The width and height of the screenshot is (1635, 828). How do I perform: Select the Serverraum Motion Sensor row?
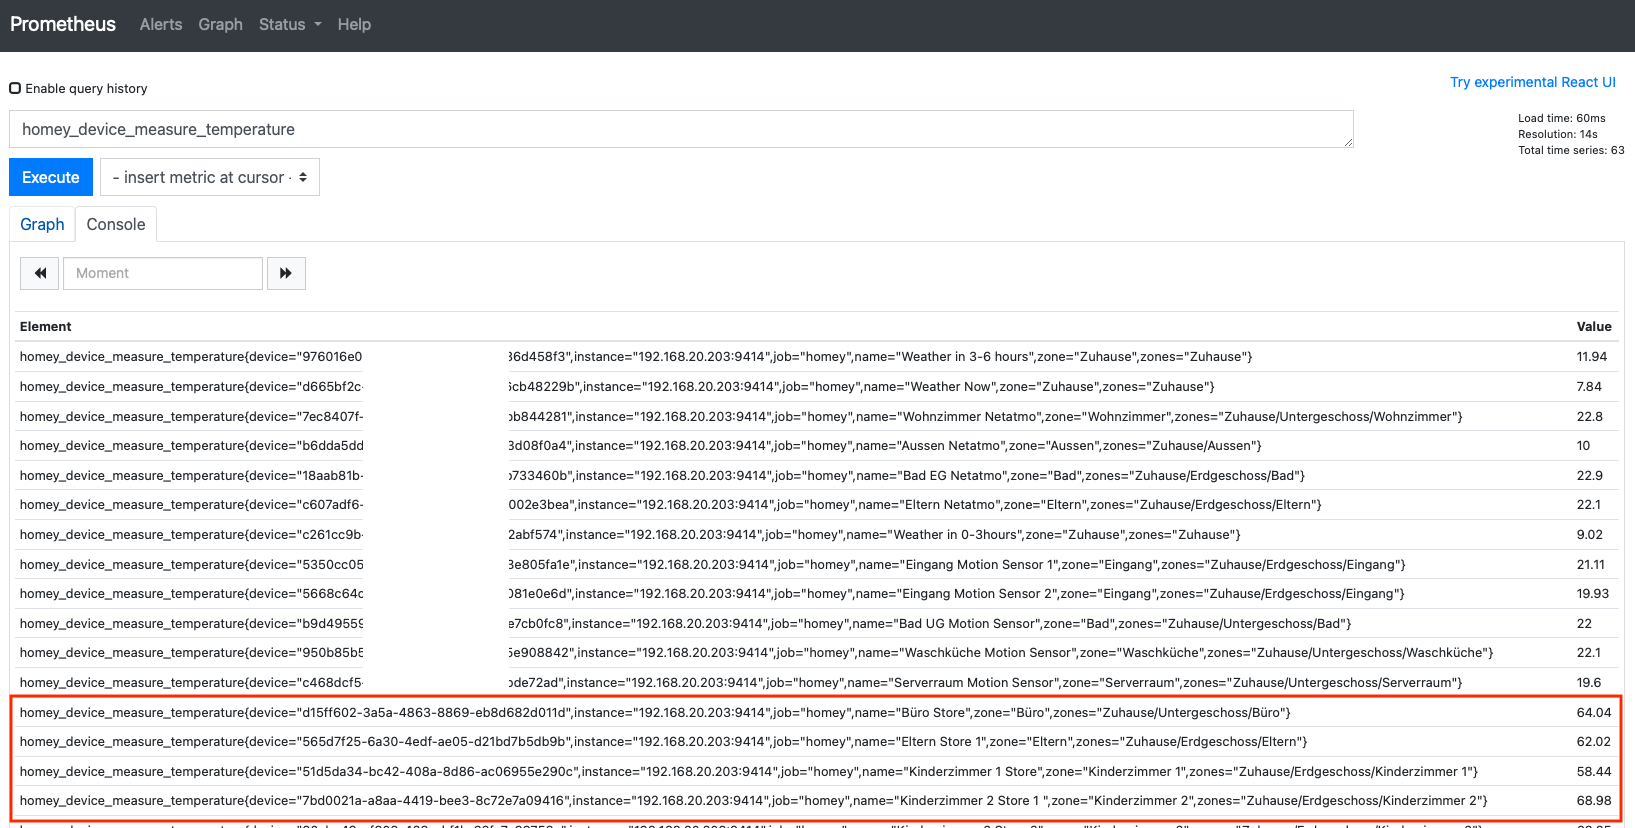[819, 682]
